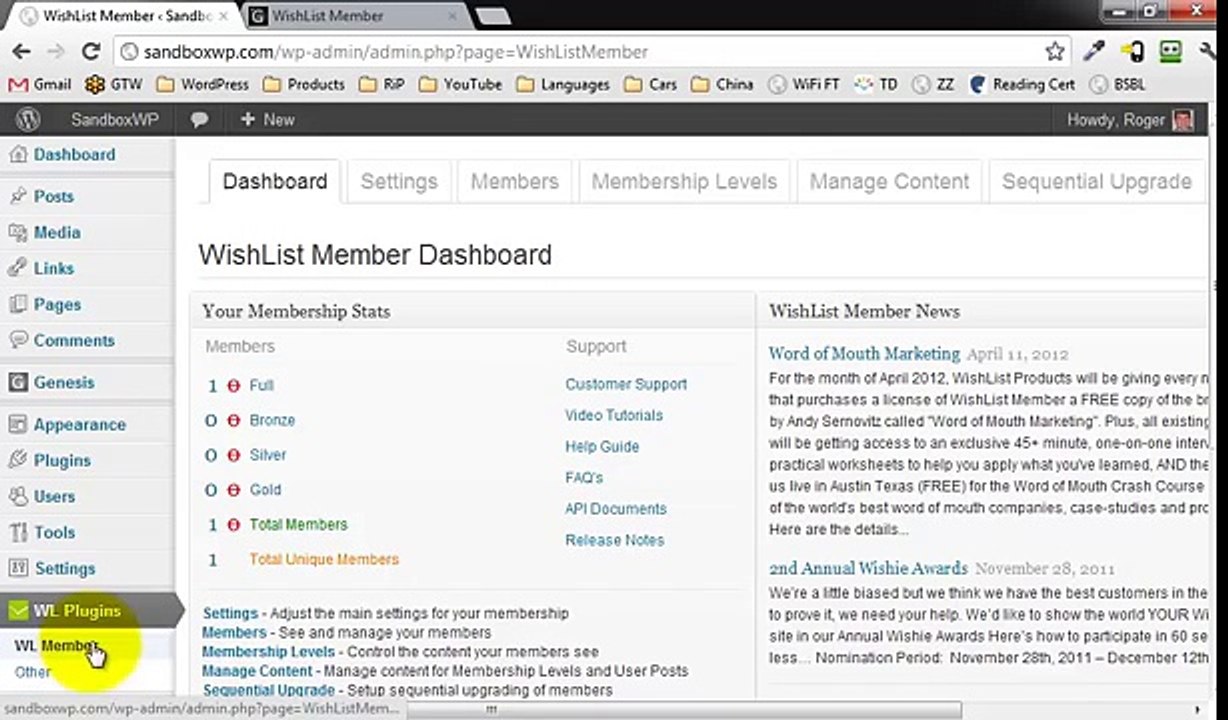
Task: Open the Customer Support link
Action: (x=626, y=384)
